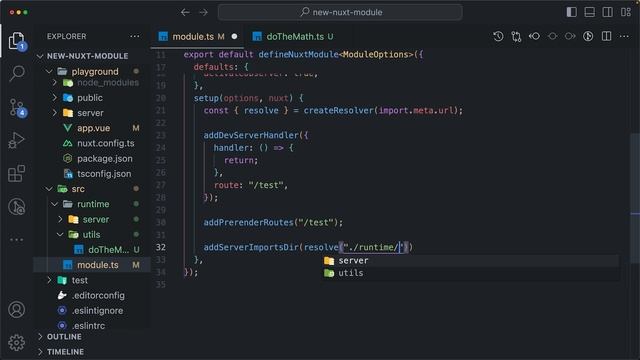Viewport: 640px width, 360px height.
Task: Click the run circle icon in editor toolbar
Action: click(x=588, y=36)
